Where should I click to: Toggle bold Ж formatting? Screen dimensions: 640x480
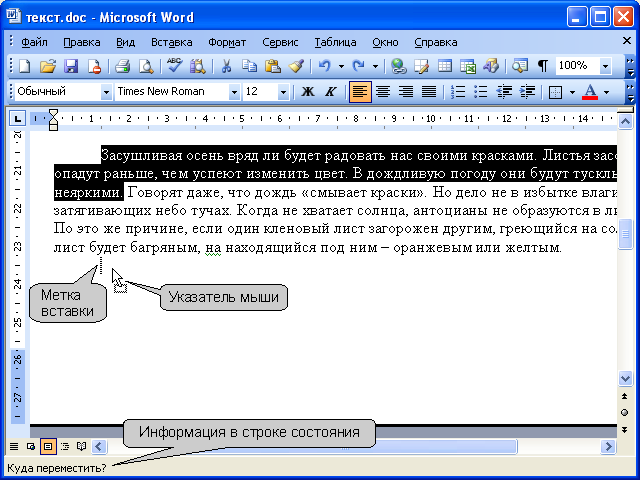308,91
